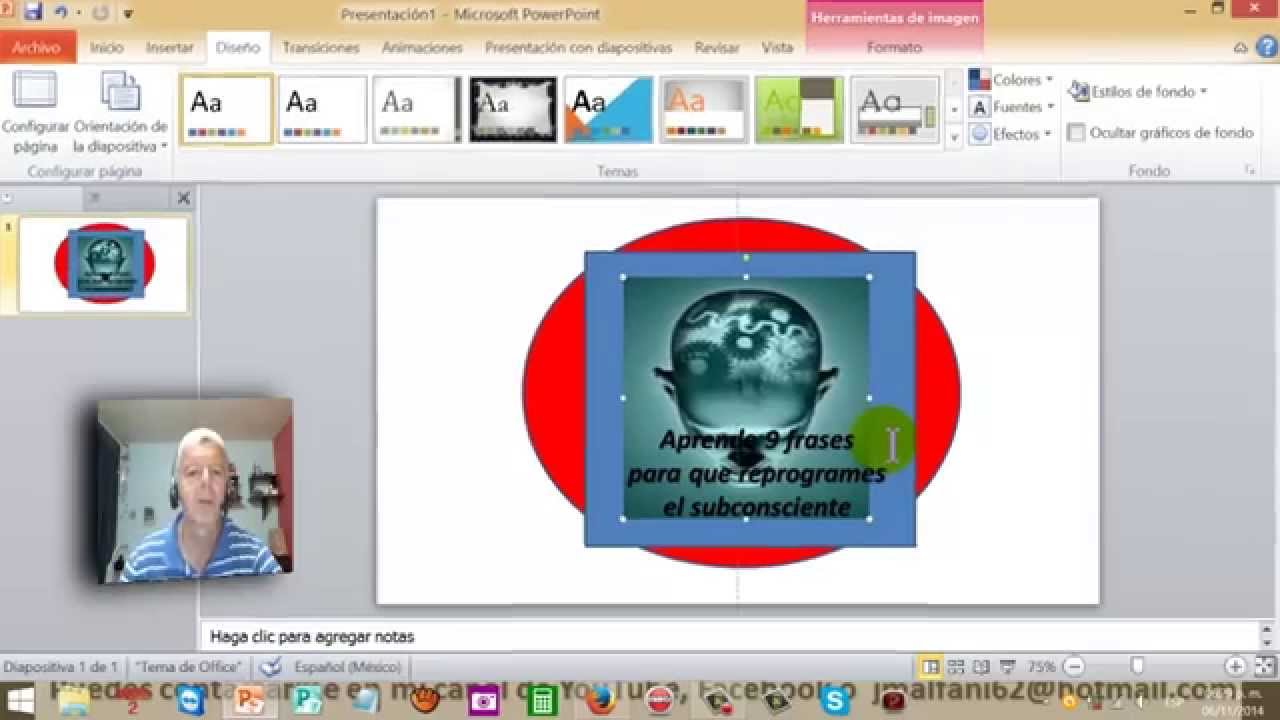
Task: Switch to Slide Sorter view icon
Action: click(x=956, y=666)
